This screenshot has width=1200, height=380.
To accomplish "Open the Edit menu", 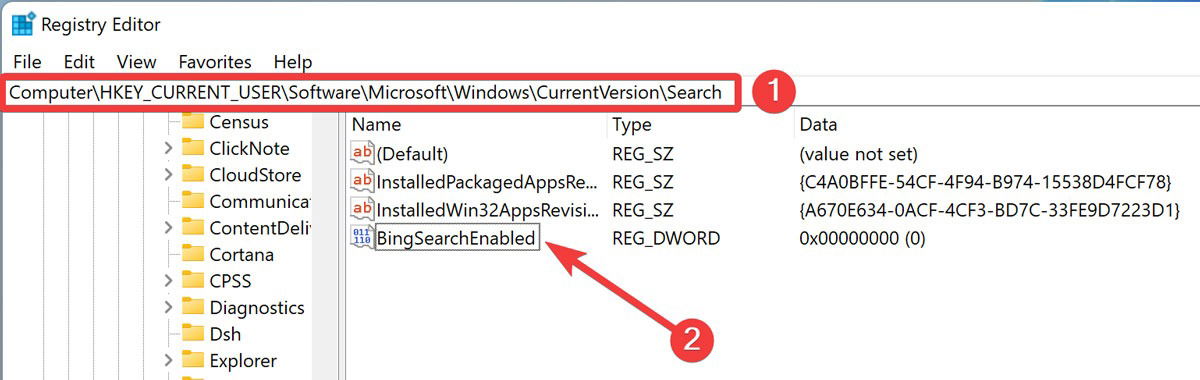I will coord(79,62).
